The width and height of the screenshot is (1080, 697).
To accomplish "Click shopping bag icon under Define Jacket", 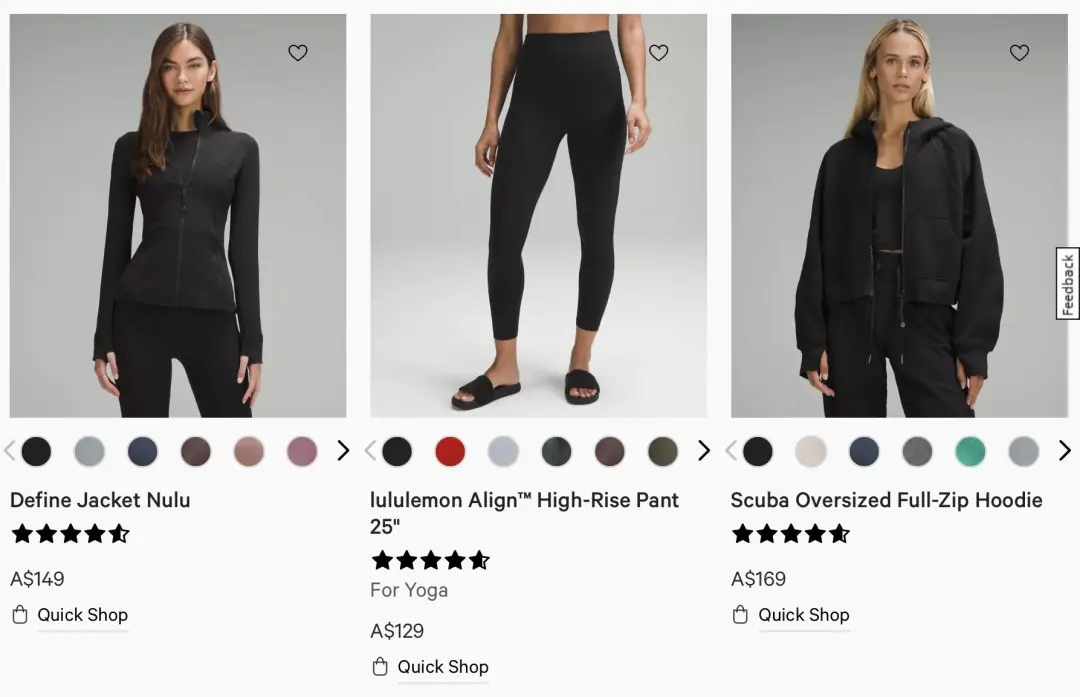I will click(x=19, y=615).
